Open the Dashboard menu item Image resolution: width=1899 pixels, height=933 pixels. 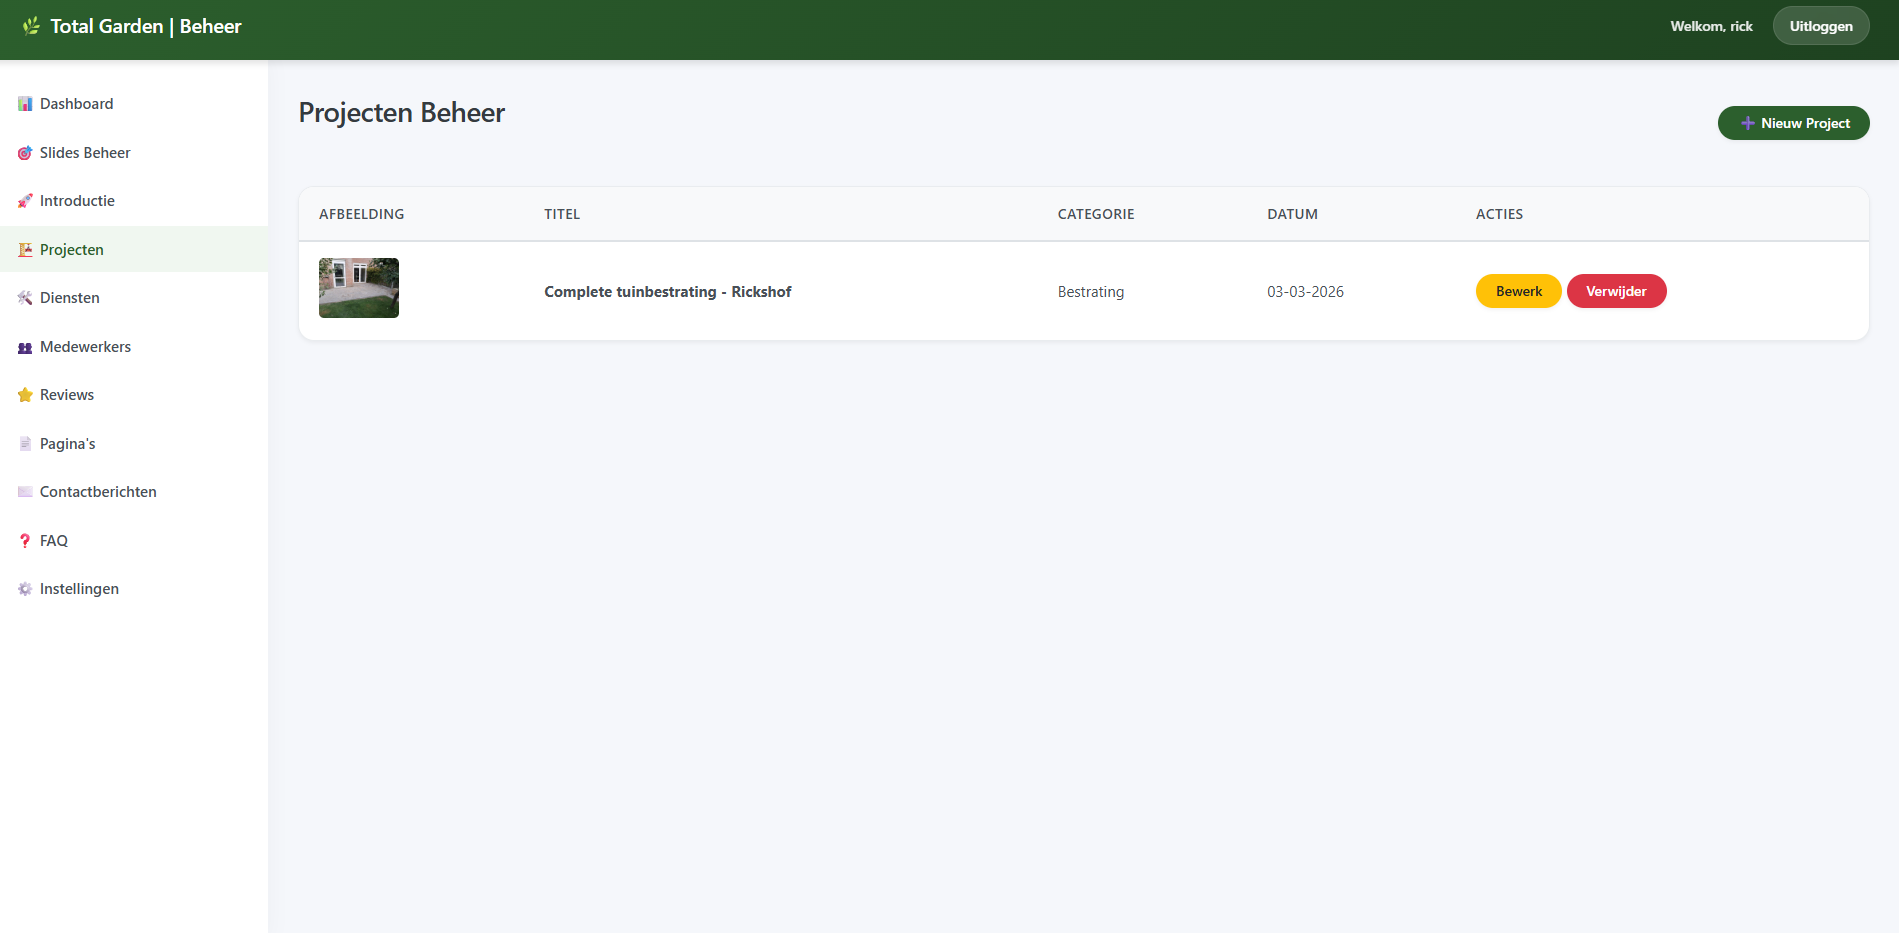coord(134,104)
